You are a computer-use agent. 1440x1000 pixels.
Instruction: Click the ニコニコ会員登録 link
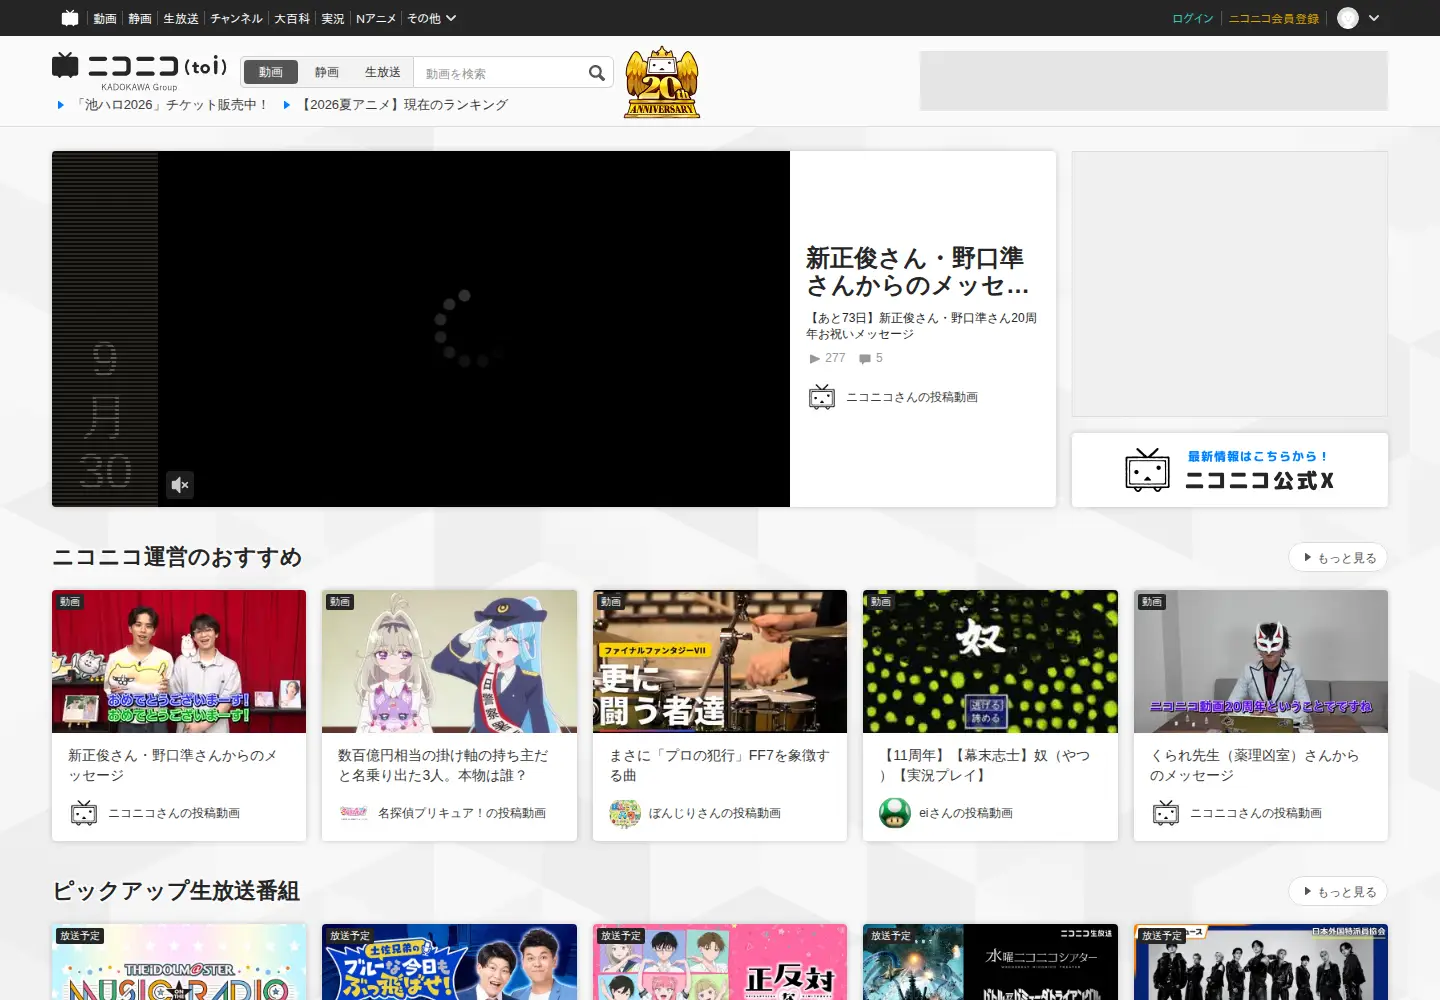(1274, 19)
